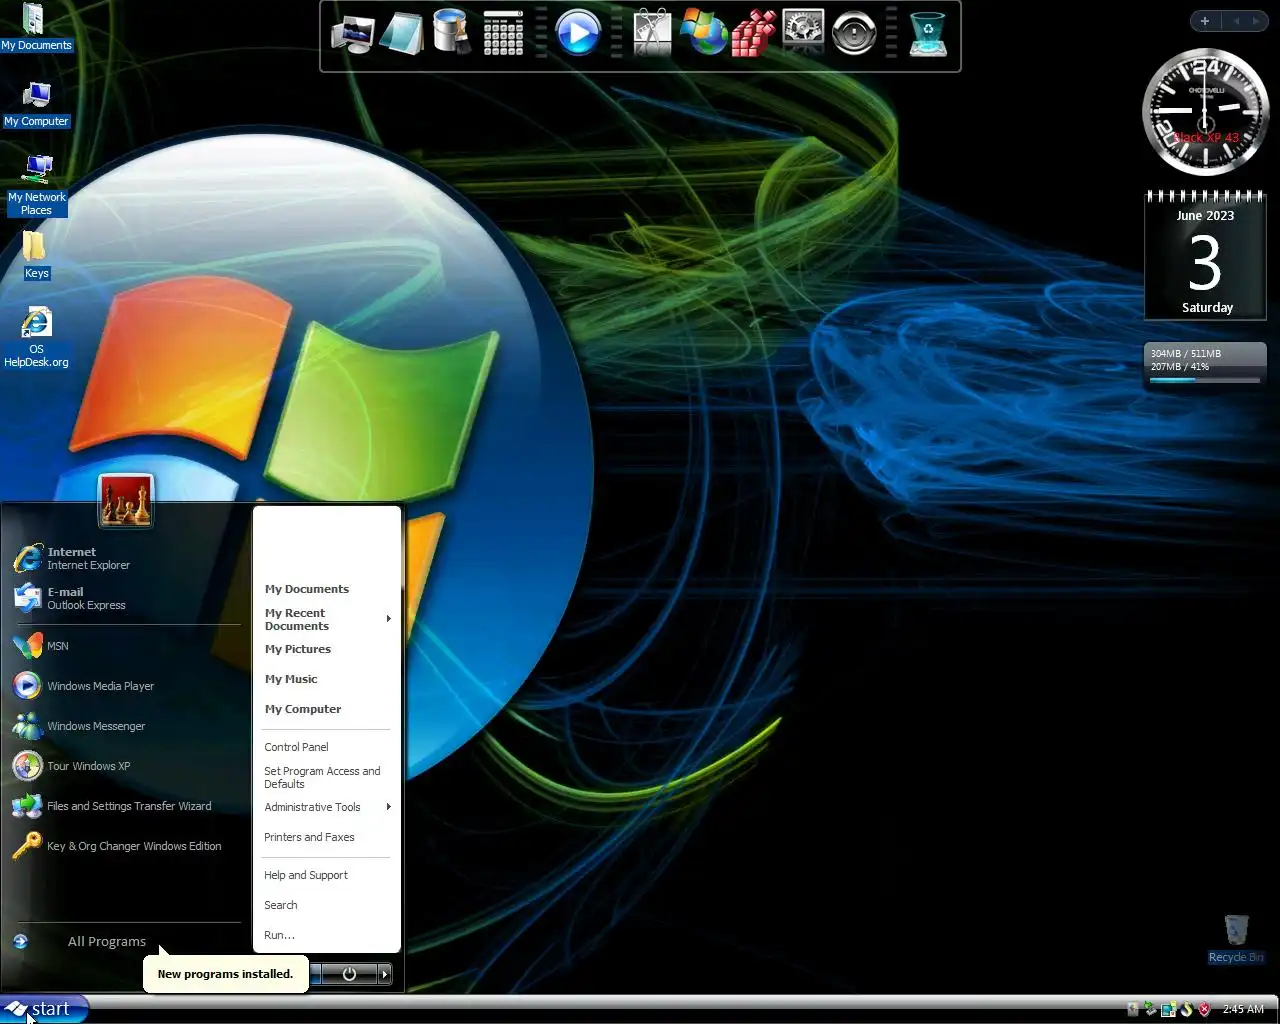Click the leftmost system tray icon
This screenshot has height=1024, width=1280.
(1133, 1009)
